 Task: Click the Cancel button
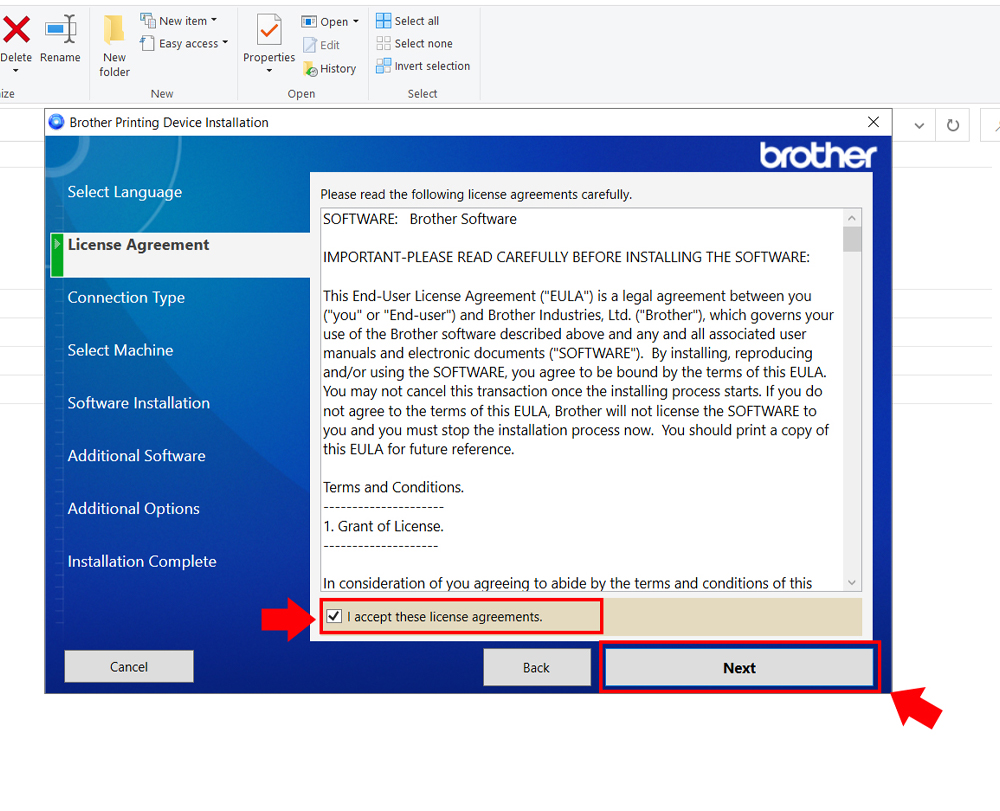click(x=129, y=667)
